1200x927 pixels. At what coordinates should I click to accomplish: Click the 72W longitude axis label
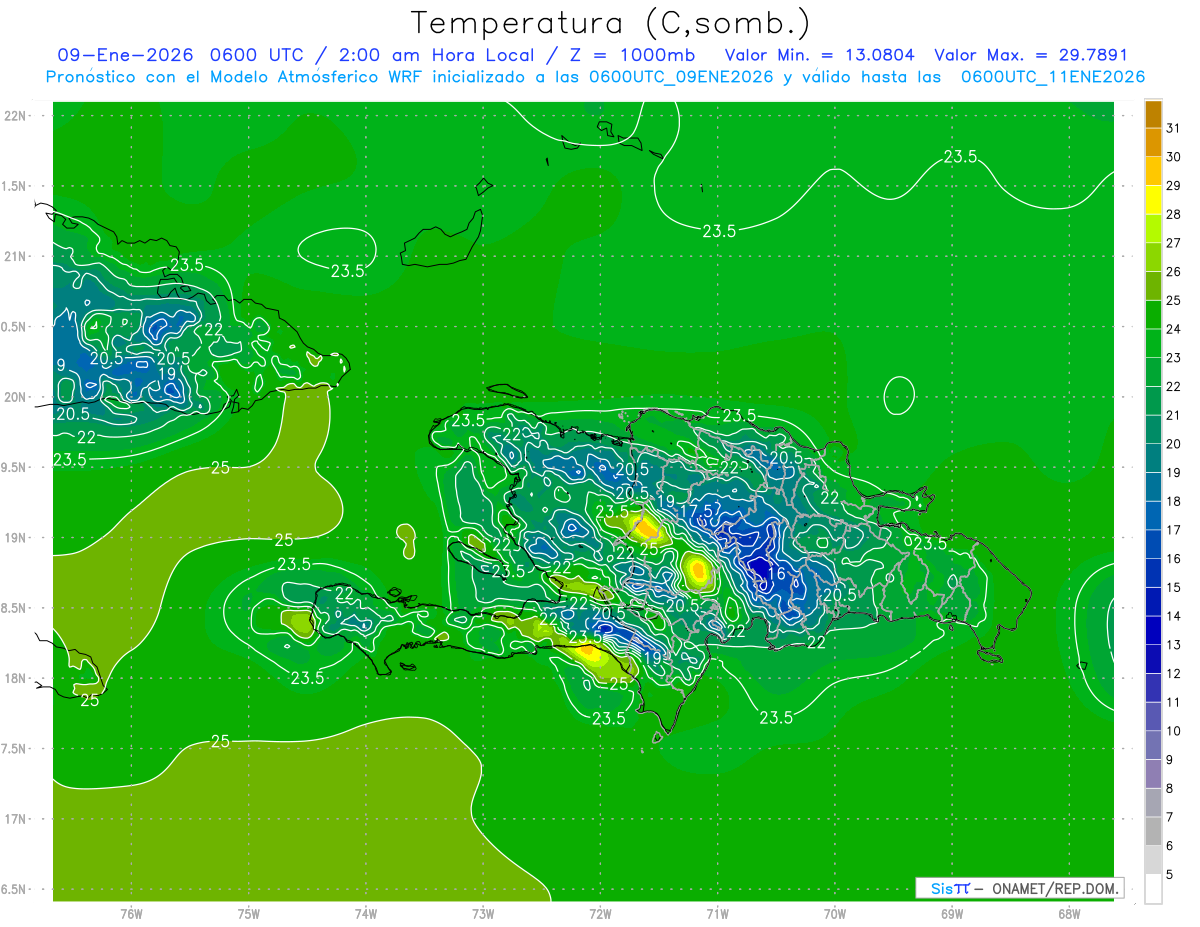[x=601, y=913]
